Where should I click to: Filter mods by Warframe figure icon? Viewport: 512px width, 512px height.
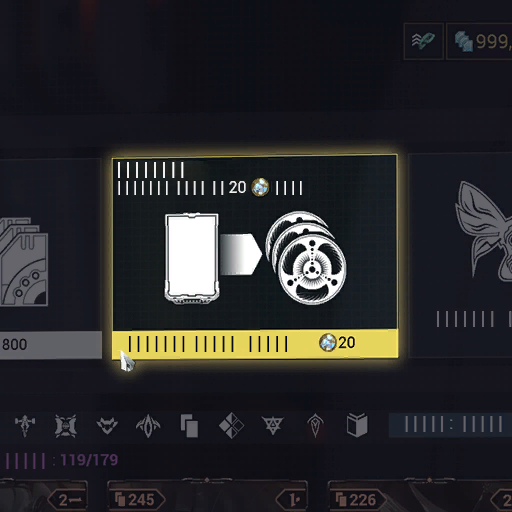[24, 425]
